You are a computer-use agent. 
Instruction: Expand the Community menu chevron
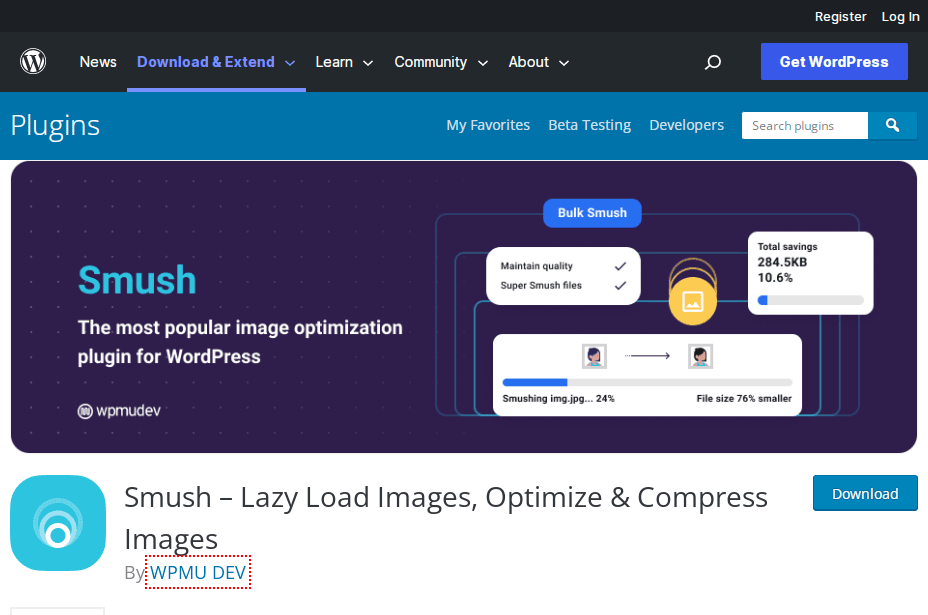click(483, 63)
